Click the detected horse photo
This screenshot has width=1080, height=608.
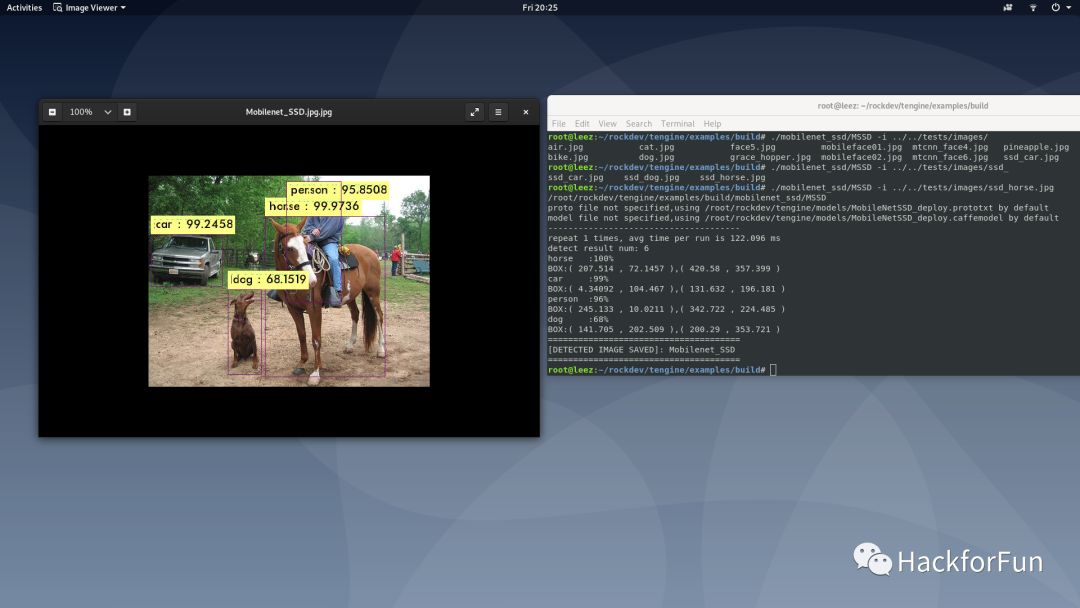click(289, 281)
